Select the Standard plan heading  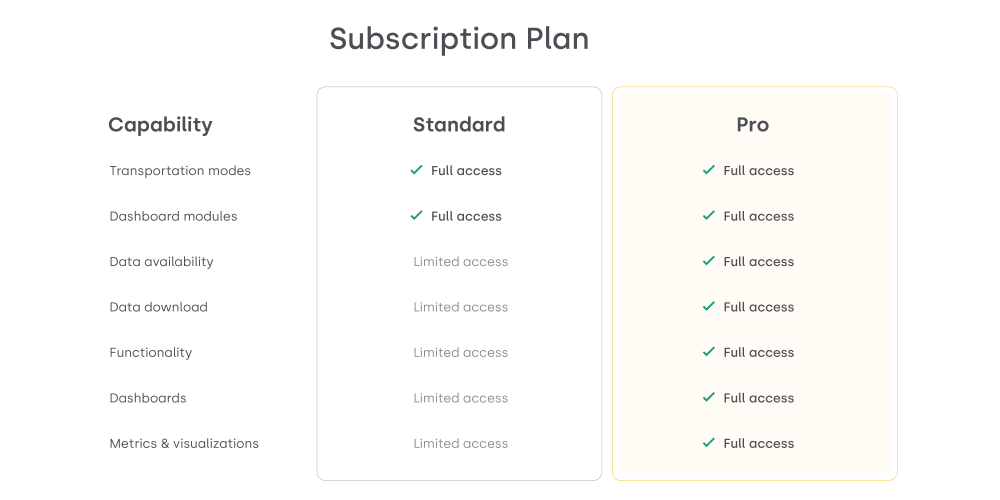click(459, 125)
